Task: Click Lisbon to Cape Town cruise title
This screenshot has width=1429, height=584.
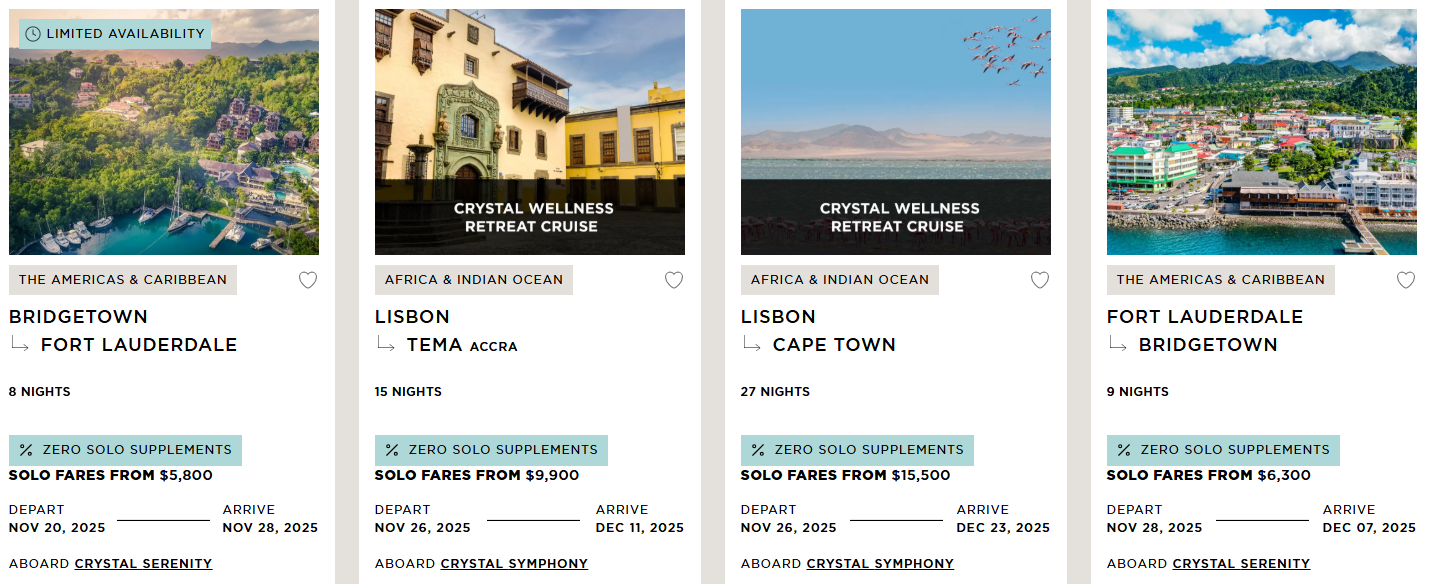Action: click(x=818, y=331)
